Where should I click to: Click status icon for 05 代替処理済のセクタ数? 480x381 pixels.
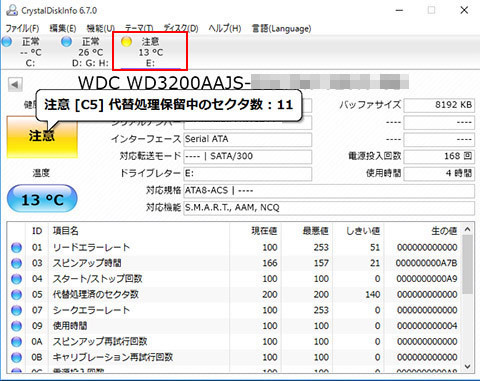click(16, 295)
